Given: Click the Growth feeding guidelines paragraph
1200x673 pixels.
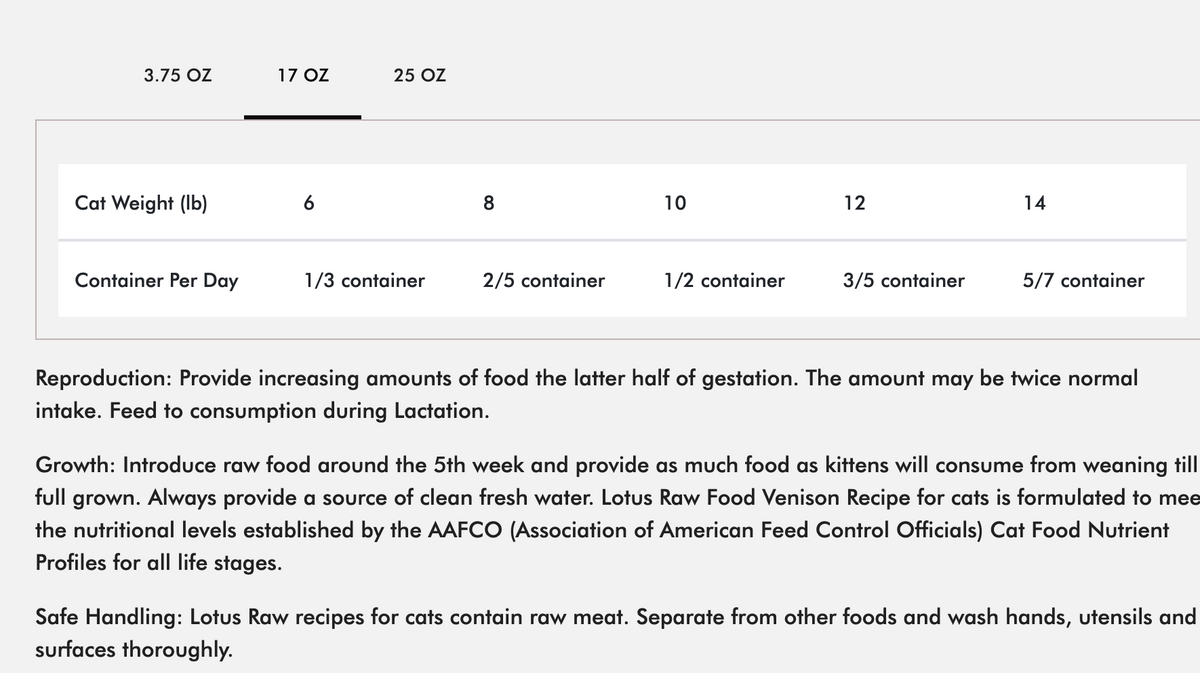Looking at the screenshot, I should (617, 513).
